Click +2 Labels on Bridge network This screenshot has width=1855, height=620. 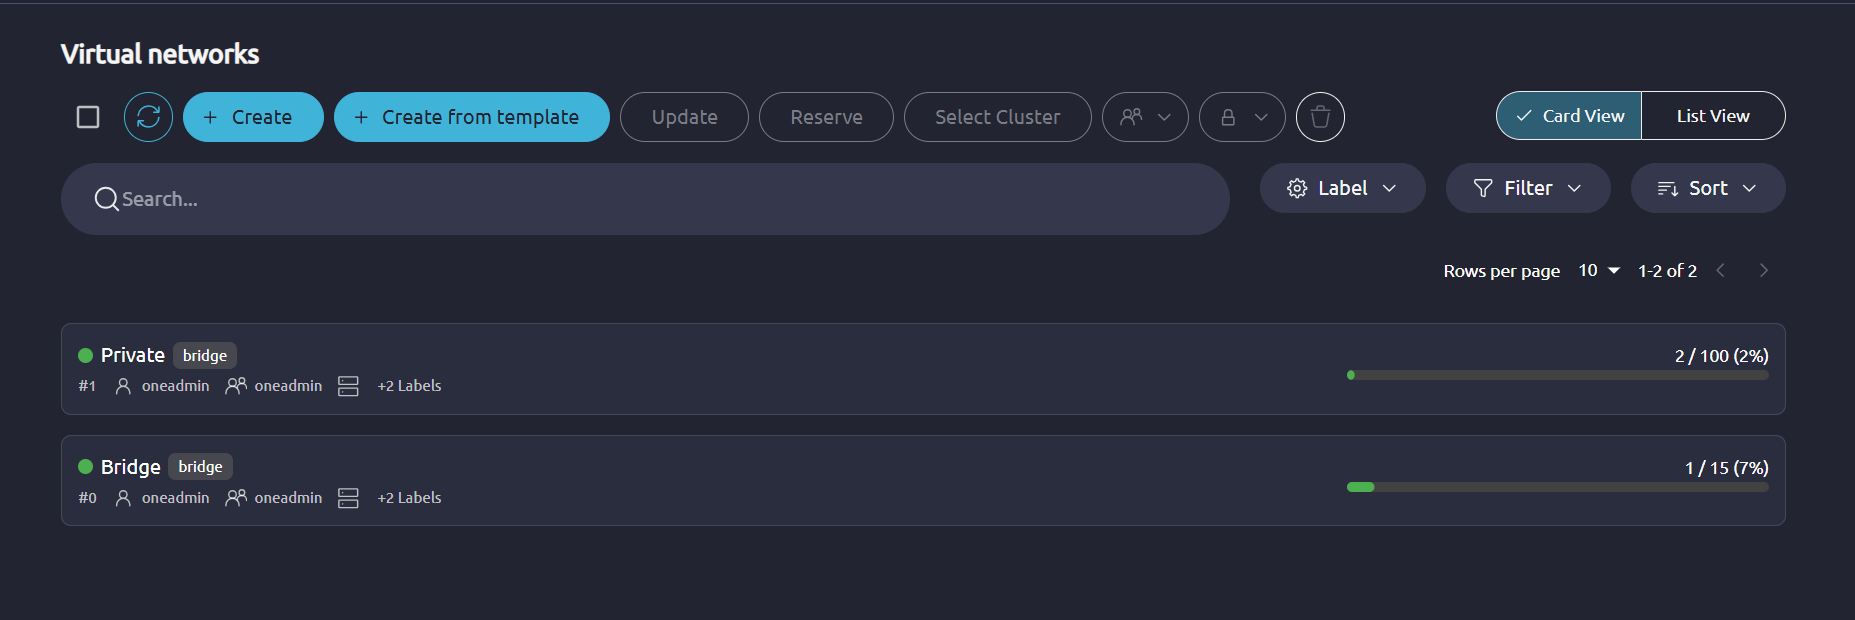(409, 498)
